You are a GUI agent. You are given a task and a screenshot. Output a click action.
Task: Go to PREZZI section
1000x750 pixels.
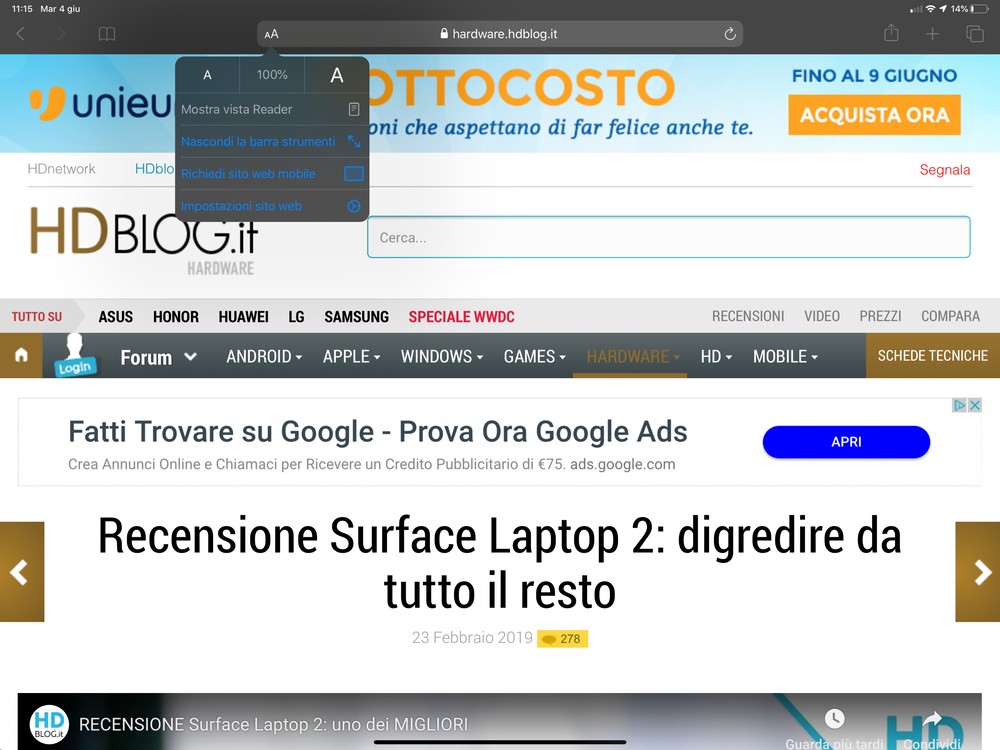pyautogui.click(x=880, y=316)
